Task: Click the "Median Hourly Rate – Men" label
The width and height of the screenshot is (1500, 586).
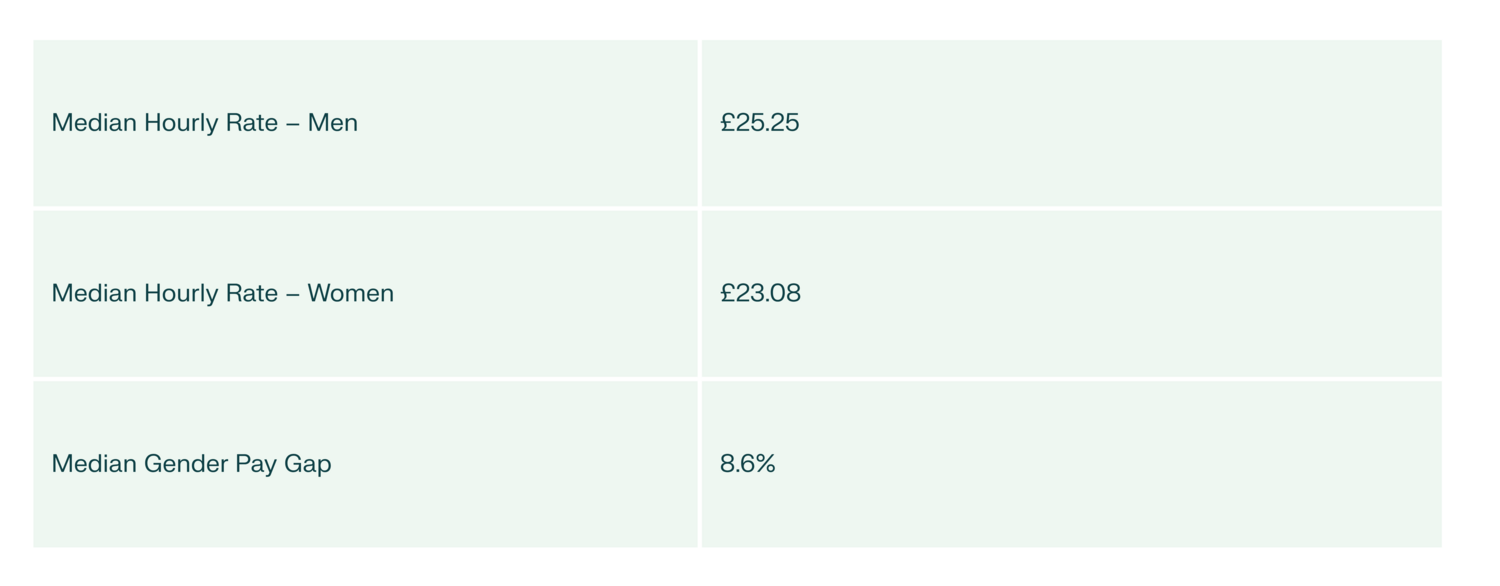Action: click(x=204, y=123)
